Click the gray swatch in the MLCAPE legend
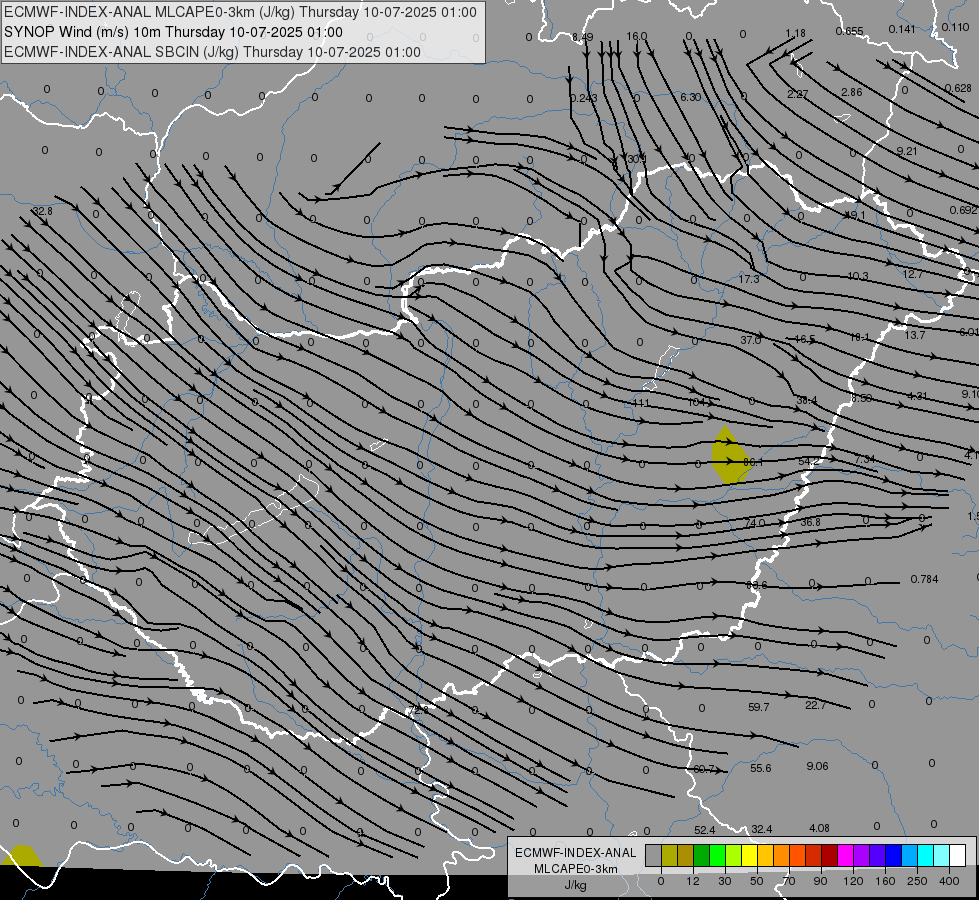This screenshot has width=979, height=900. click(x=653, y=855)
